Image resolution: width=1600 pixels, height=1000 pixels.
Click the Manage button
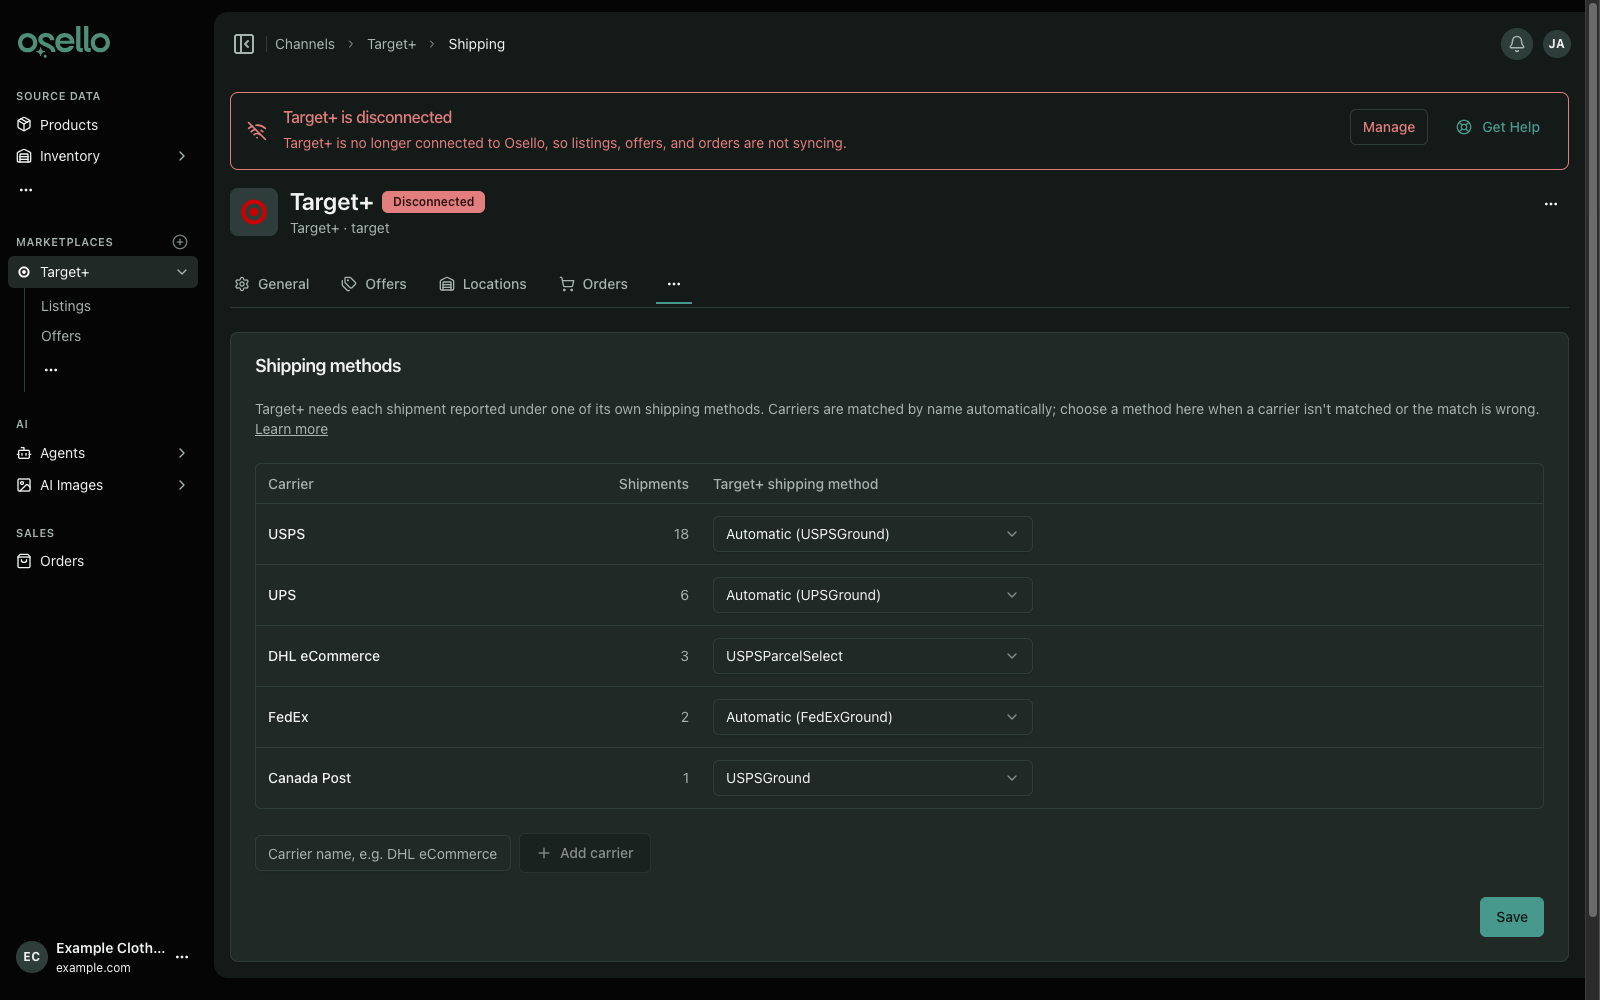point(1389,127)
